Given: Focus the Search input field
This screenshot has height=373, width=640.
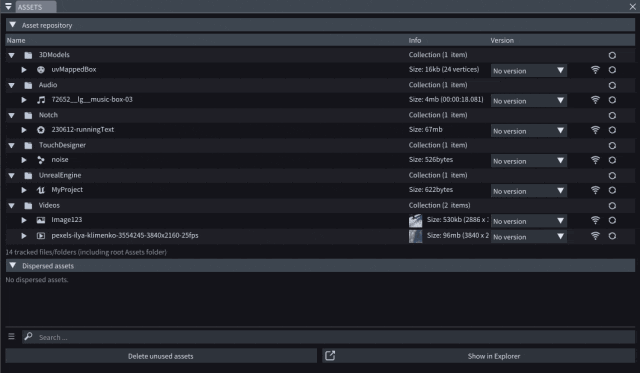Looking at the screenshot, I should (329, 337).
